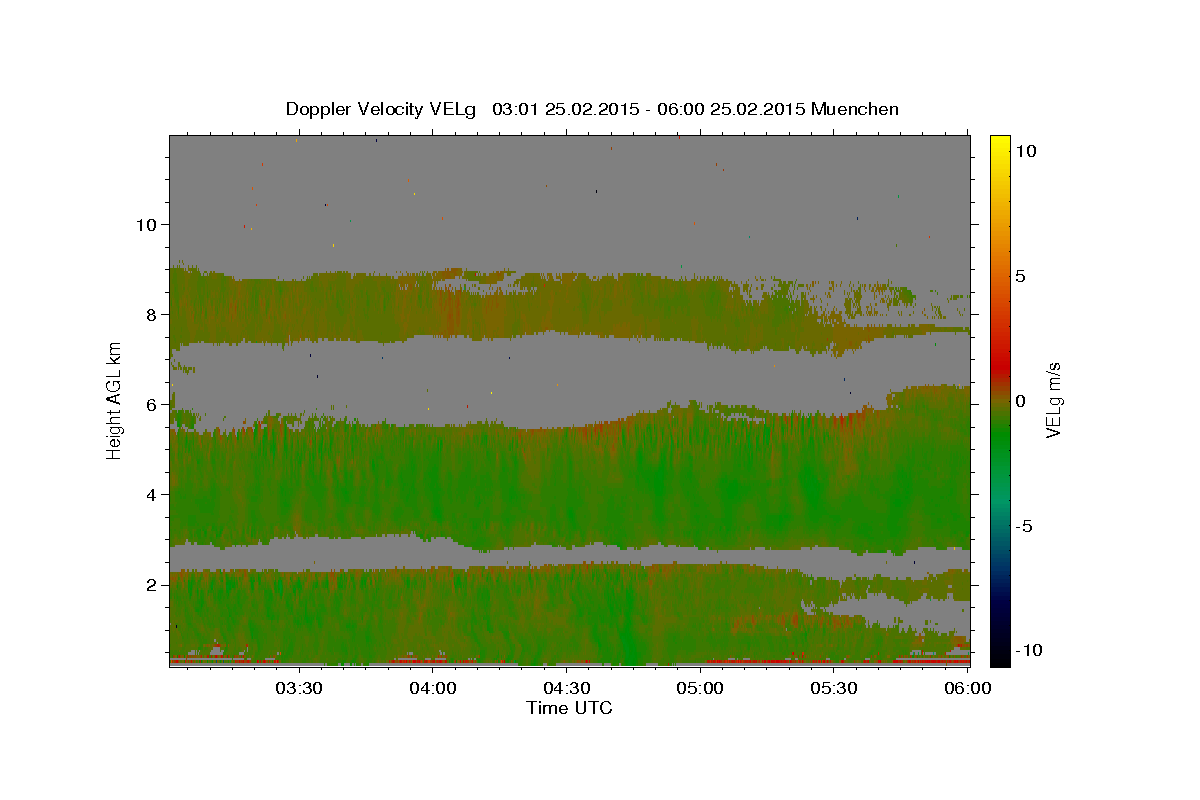Click the '03:30' time tick label
This screenshot has width=1200, height=800.
[x=299, y=689]
